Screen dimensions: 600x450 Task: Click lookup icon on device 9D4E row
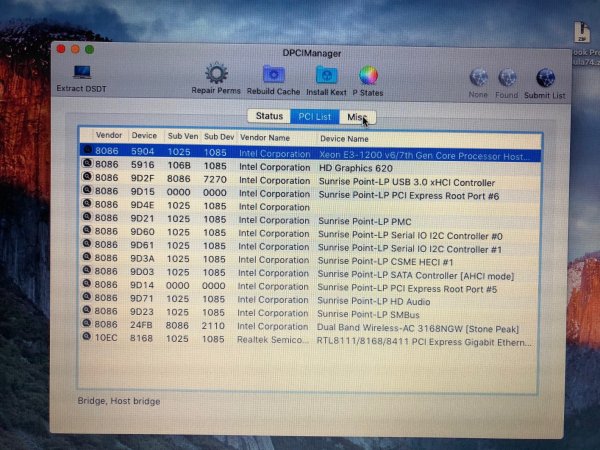pos(87,203)
